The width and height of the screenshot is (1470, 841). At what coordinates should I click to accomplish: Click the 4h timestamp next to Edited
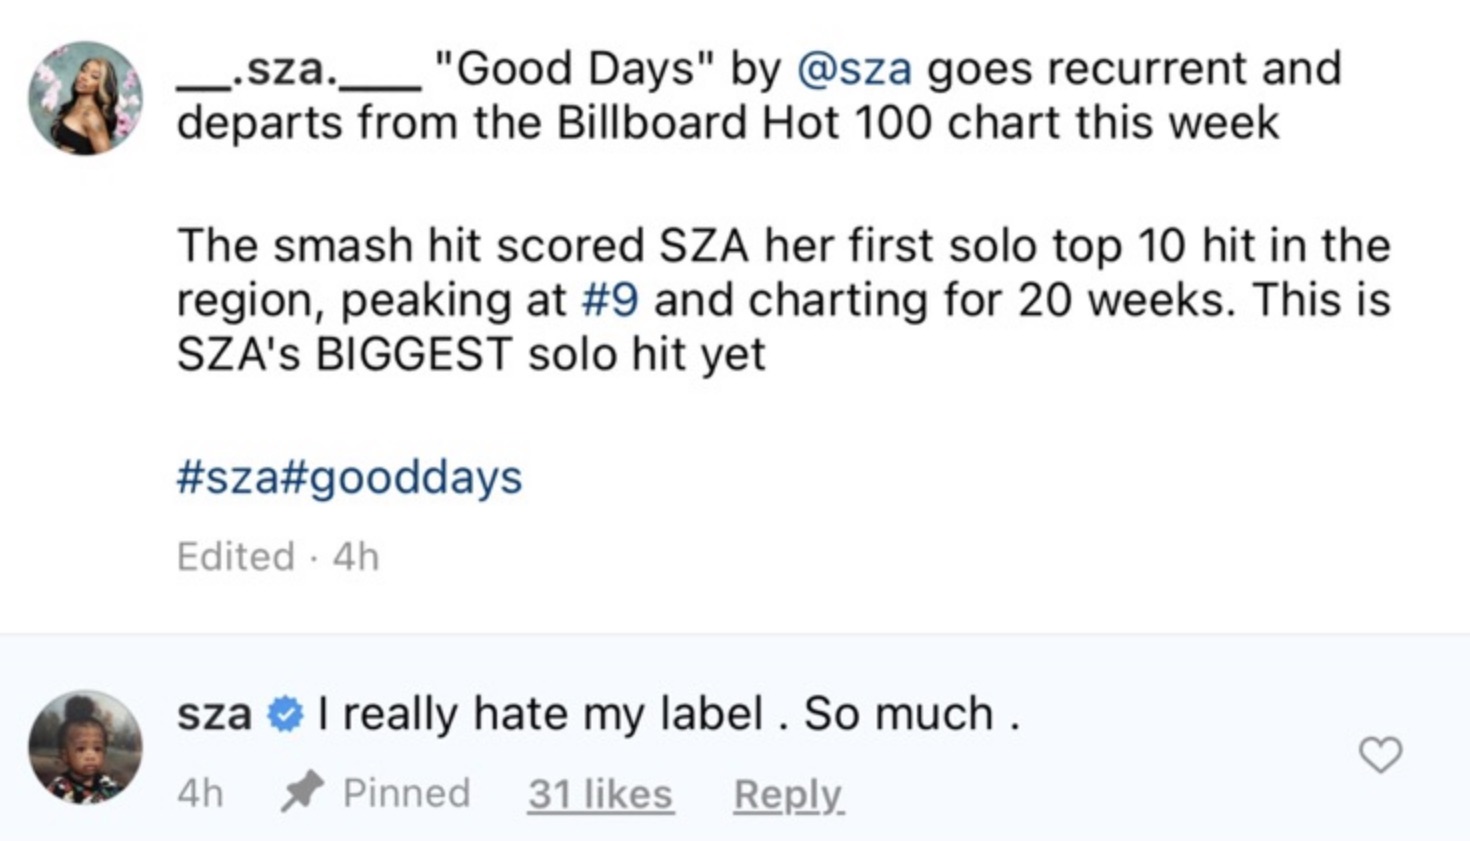356,556
